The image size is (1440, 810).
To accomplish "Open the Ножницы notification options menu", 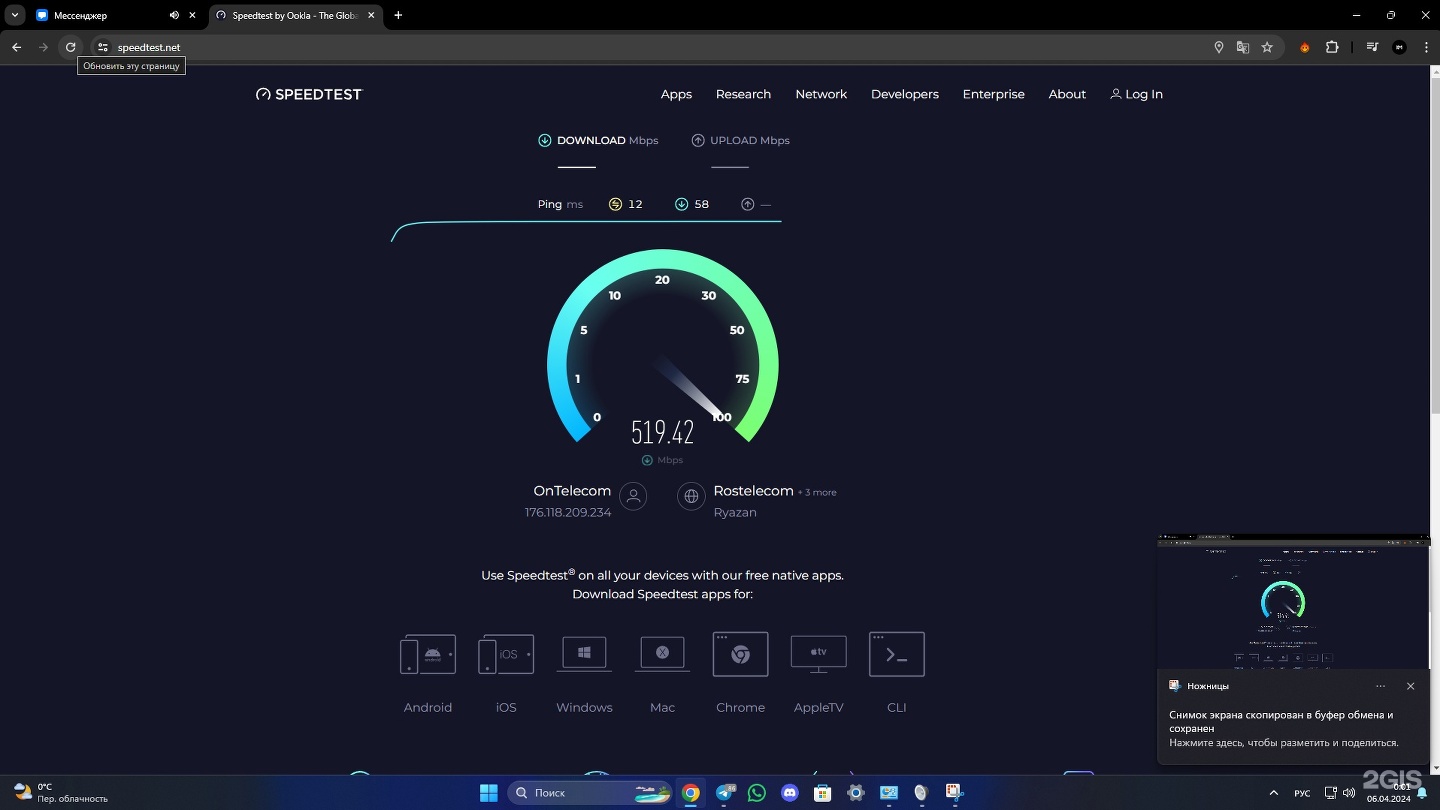I will tap(1380, 686).
